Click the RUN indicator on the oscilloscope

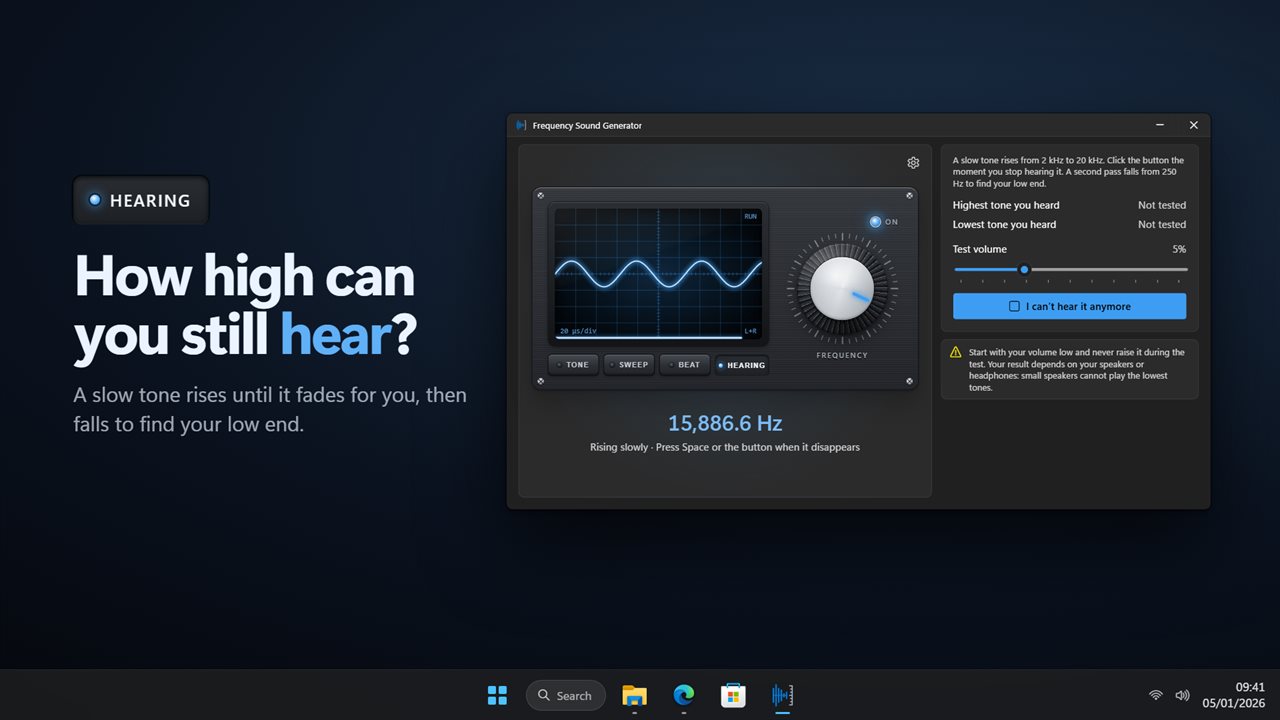pos(750,216)
